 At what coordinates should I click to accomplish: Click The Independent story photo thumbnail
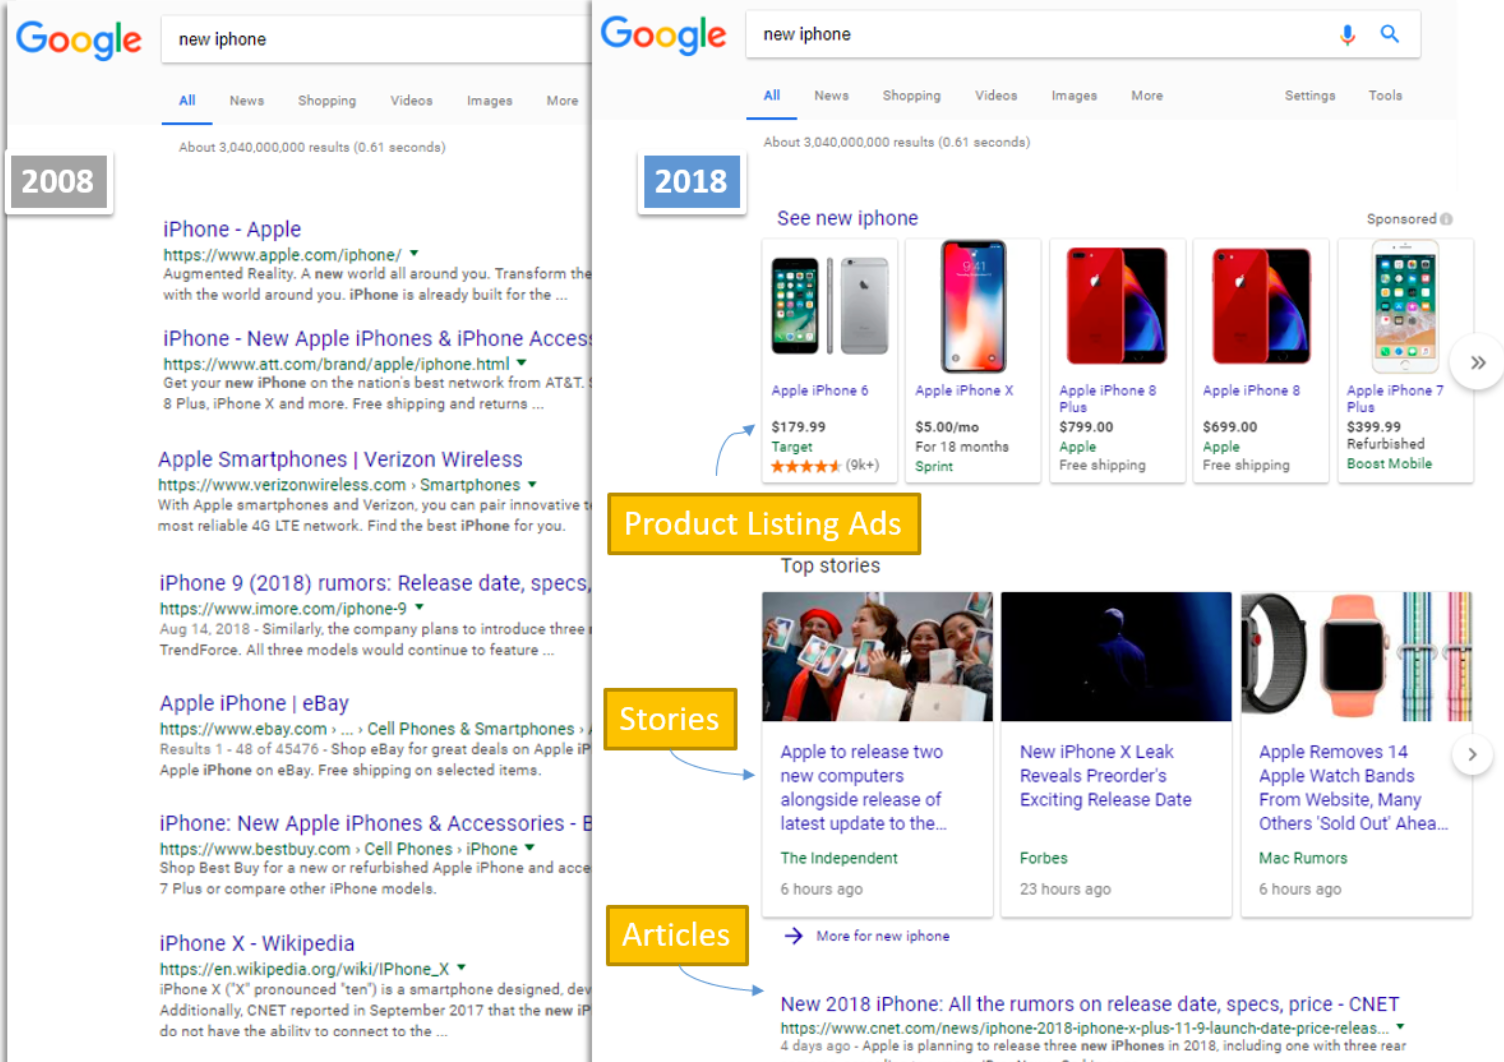(x=877, y=657)
